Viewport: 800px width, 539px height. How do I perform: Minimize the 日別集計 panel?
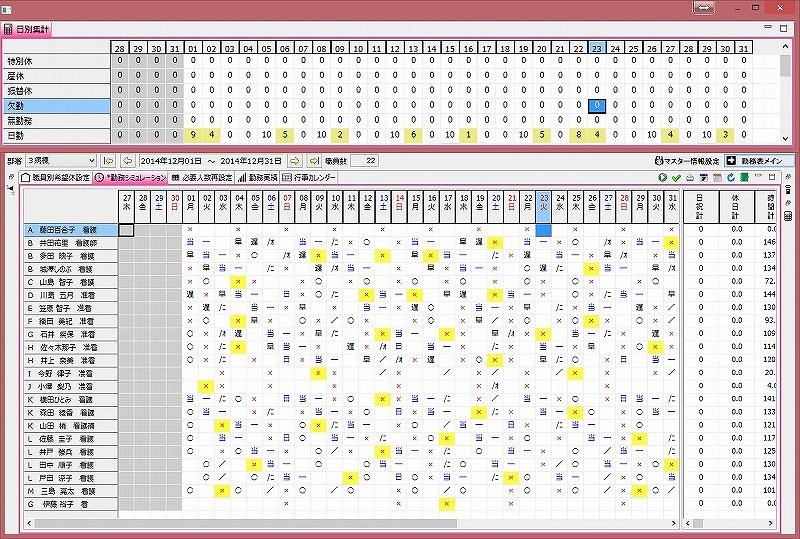click(x=768, y=27)
